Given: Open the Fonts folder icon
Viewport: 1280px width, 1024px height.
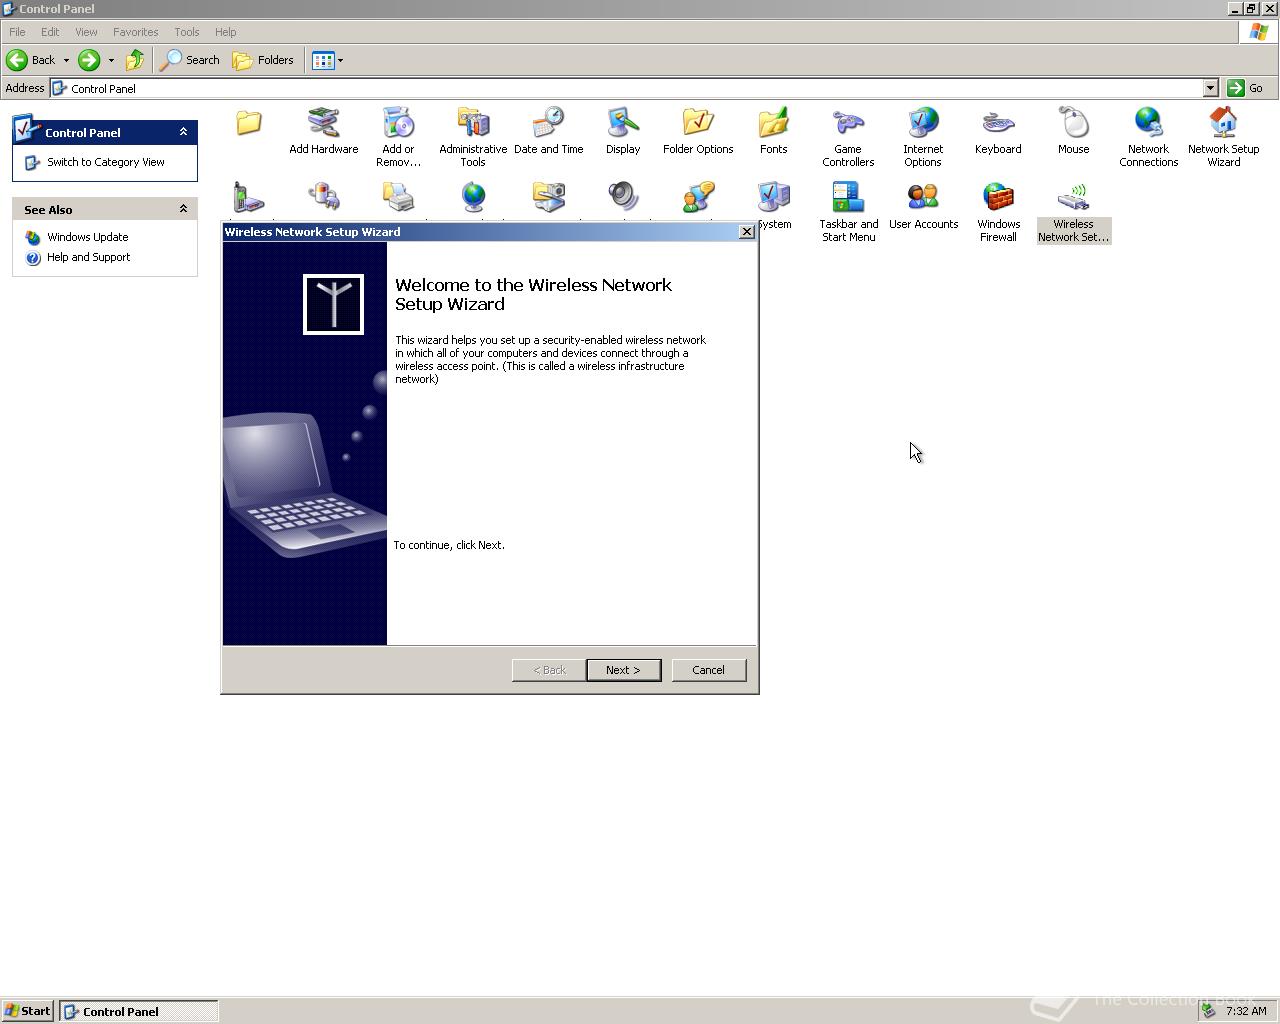Looking at the screenshot, I should coord(773,131).
